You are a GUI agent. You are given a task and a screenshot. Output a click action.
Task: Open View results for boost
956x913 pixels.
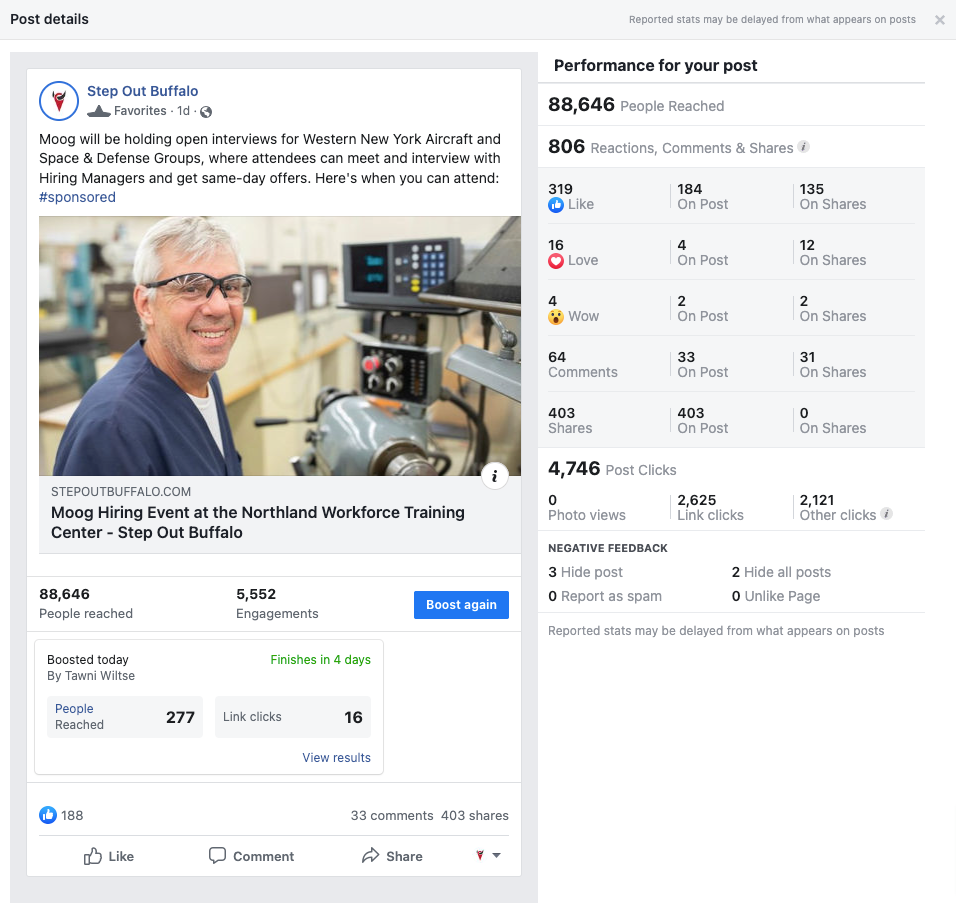337,757
